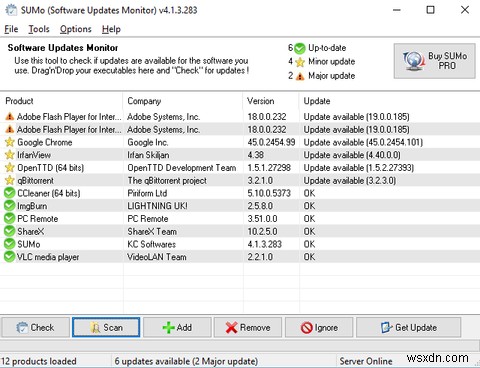
Task: Click the warning icon of first Adobe Flash Player row
Action: (x=10, y=117)
